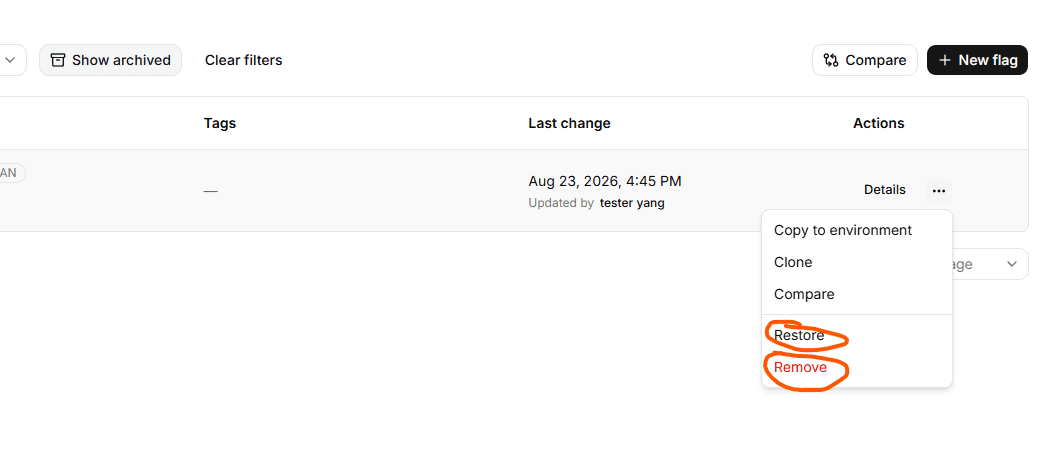Click the plus icon on New flag
This screenshot has width=1052, height=473.
point(945,60)
